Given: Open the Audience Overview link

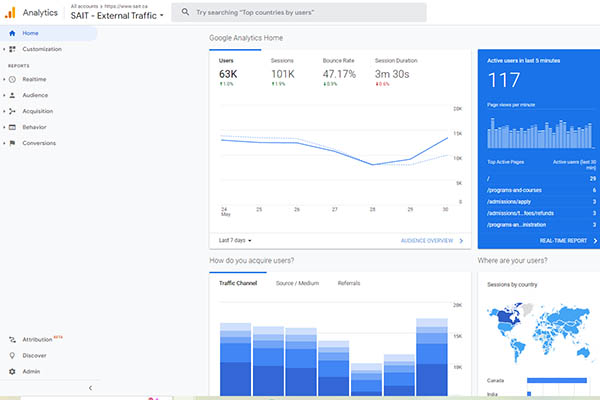Looking at the screenshot, I should click(x=427, y=241).
